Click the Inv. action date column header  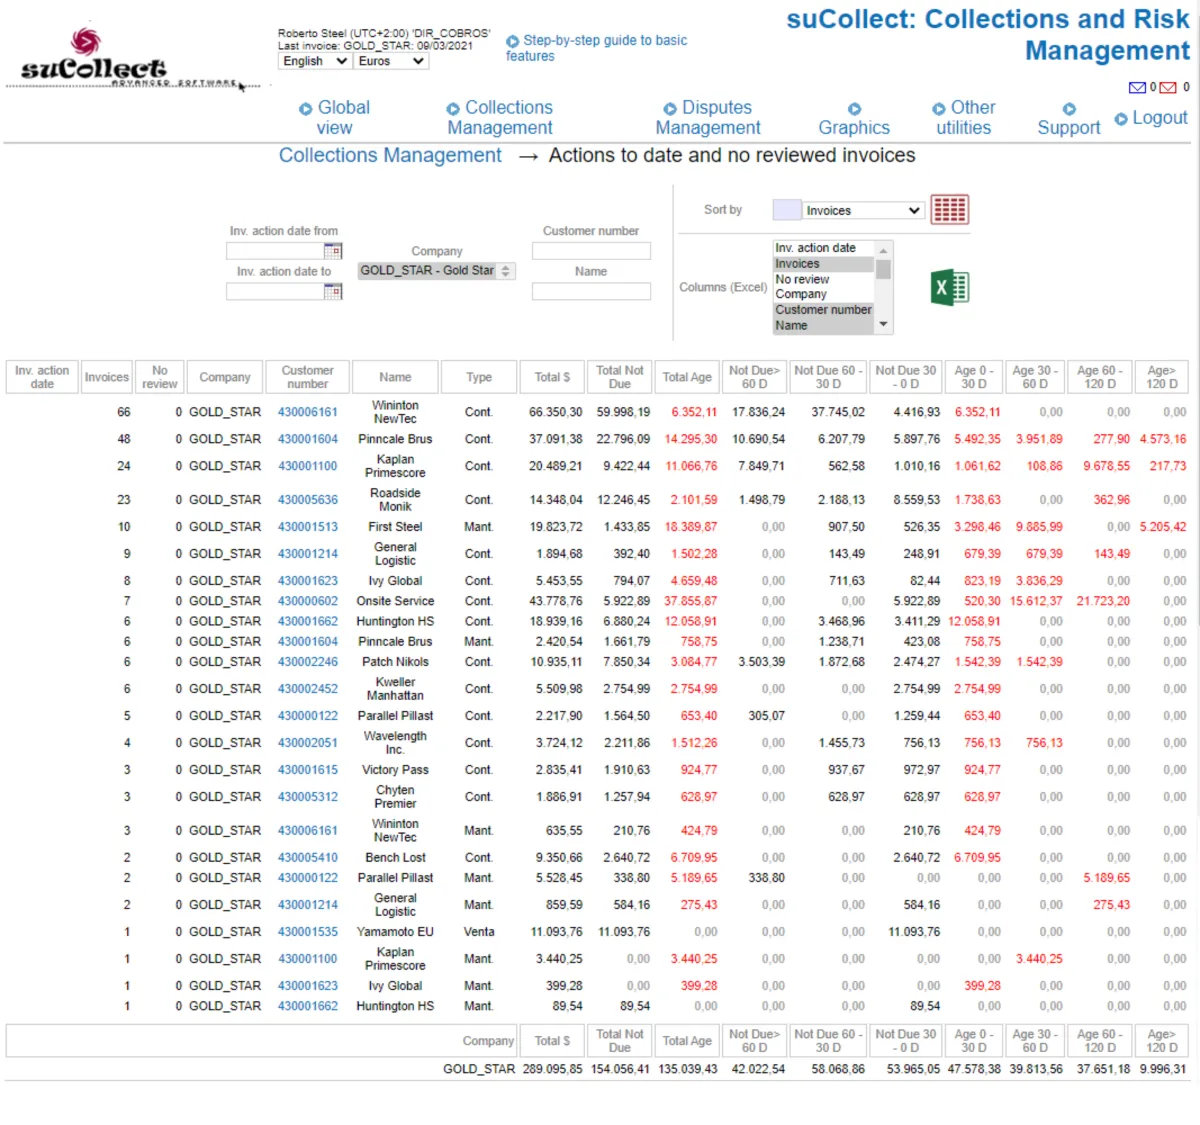[x=42, y=377]
